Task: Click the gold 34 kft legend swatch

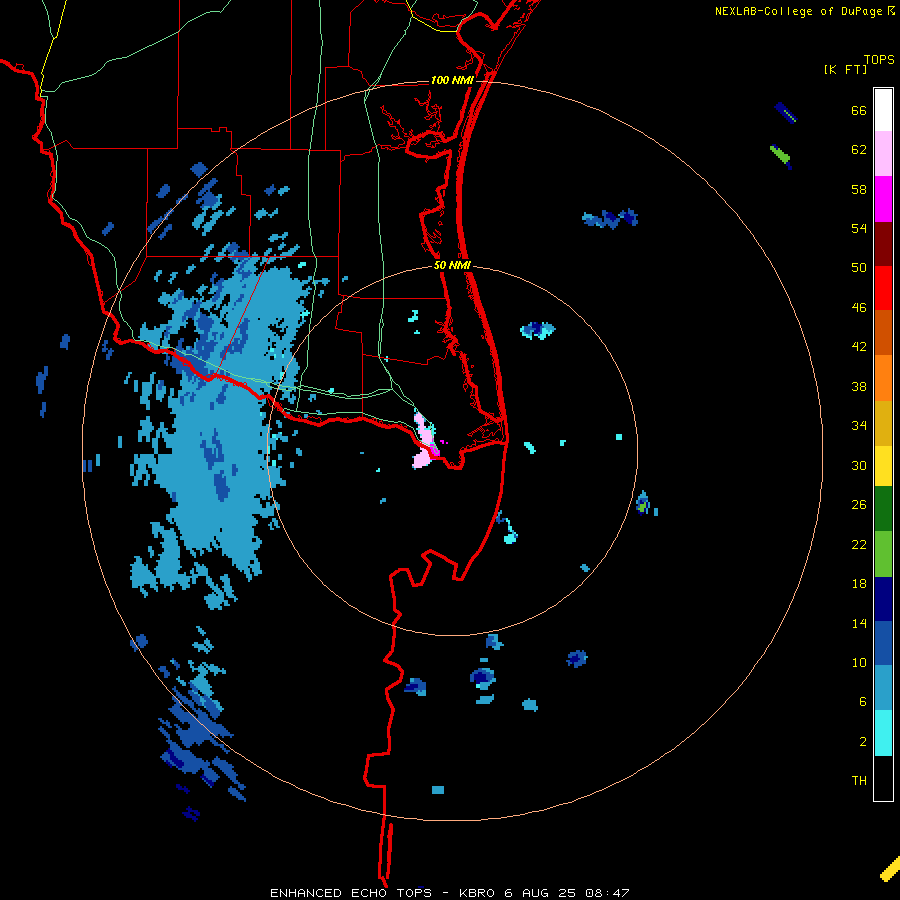Action: pyautogui.click(x=883, y=423)
